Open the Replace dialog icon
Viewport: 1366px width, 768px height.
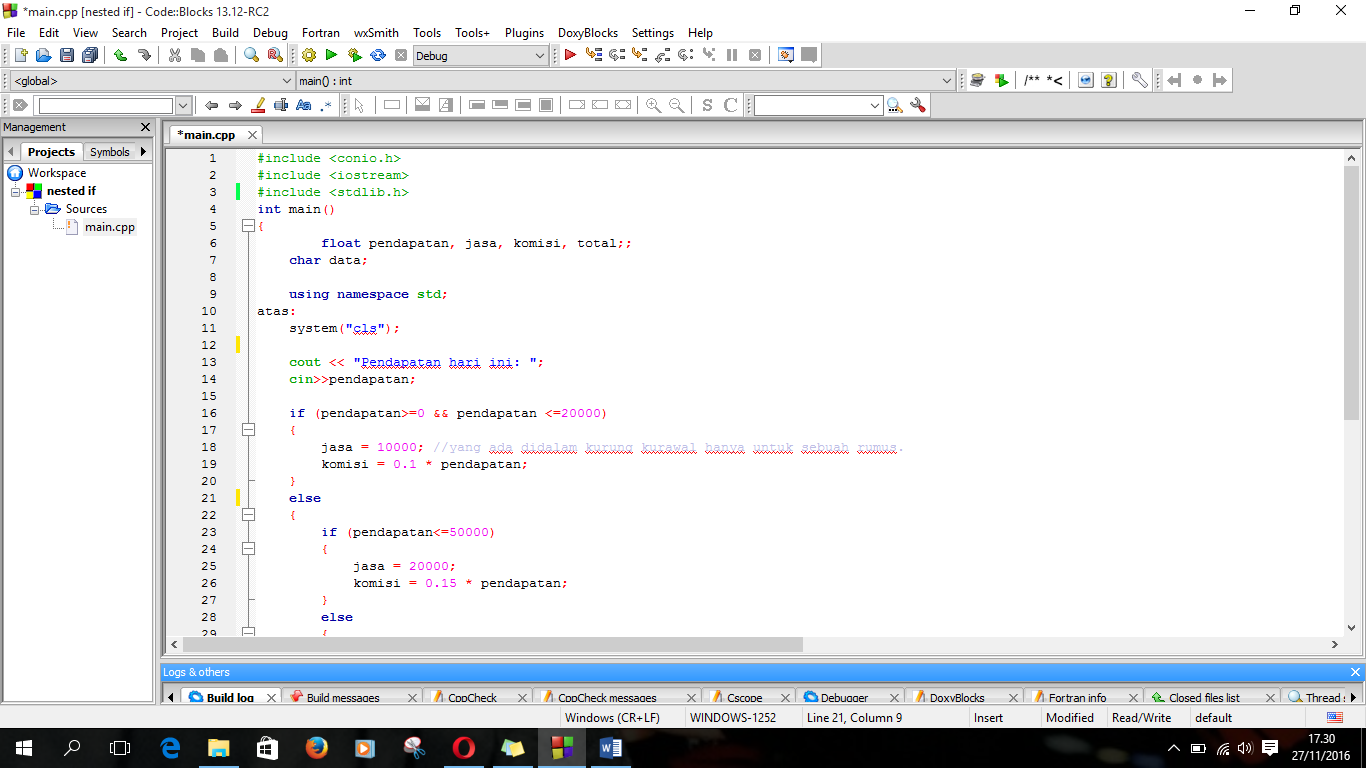tap(275, 56)
